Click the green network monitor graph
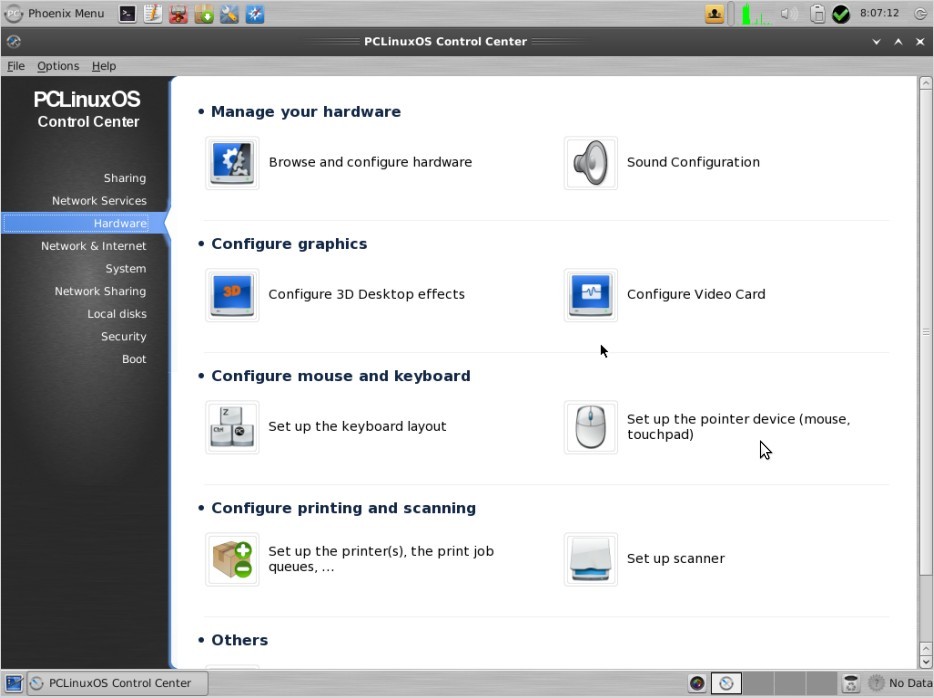Image resolution: width=934 pixels, height=698 pixels. (757, 14)
